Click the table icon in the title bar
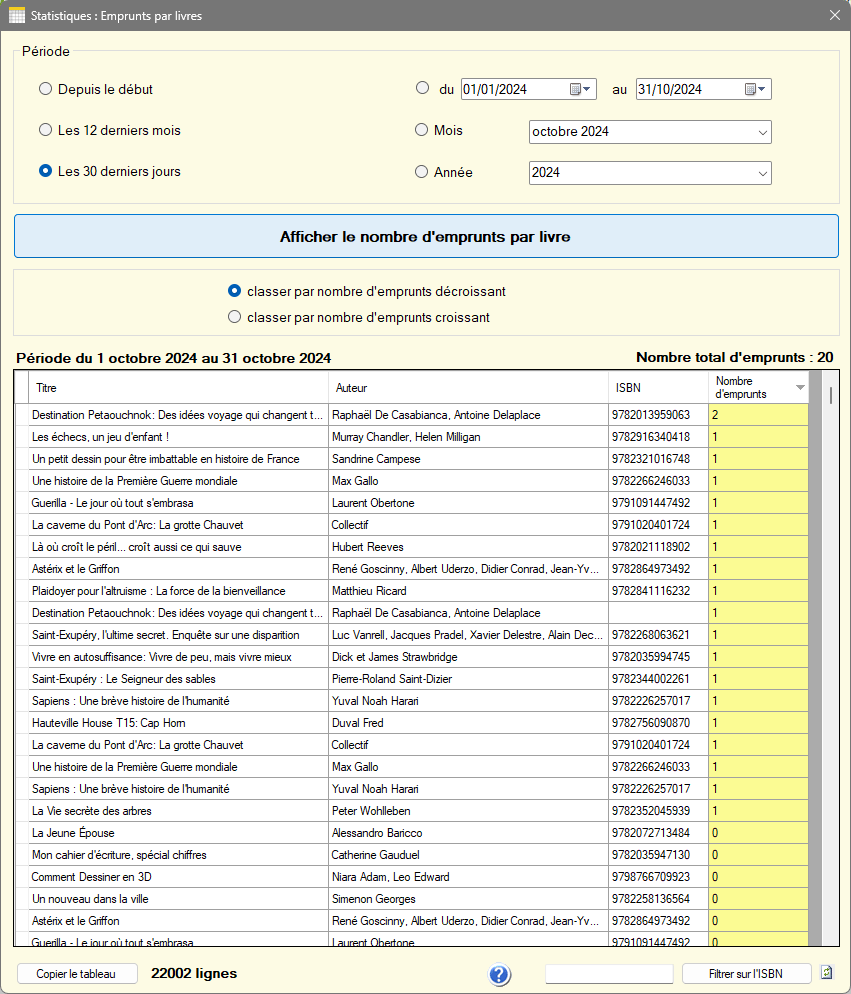The image size is (851, 994). click(x=16, y=15)
